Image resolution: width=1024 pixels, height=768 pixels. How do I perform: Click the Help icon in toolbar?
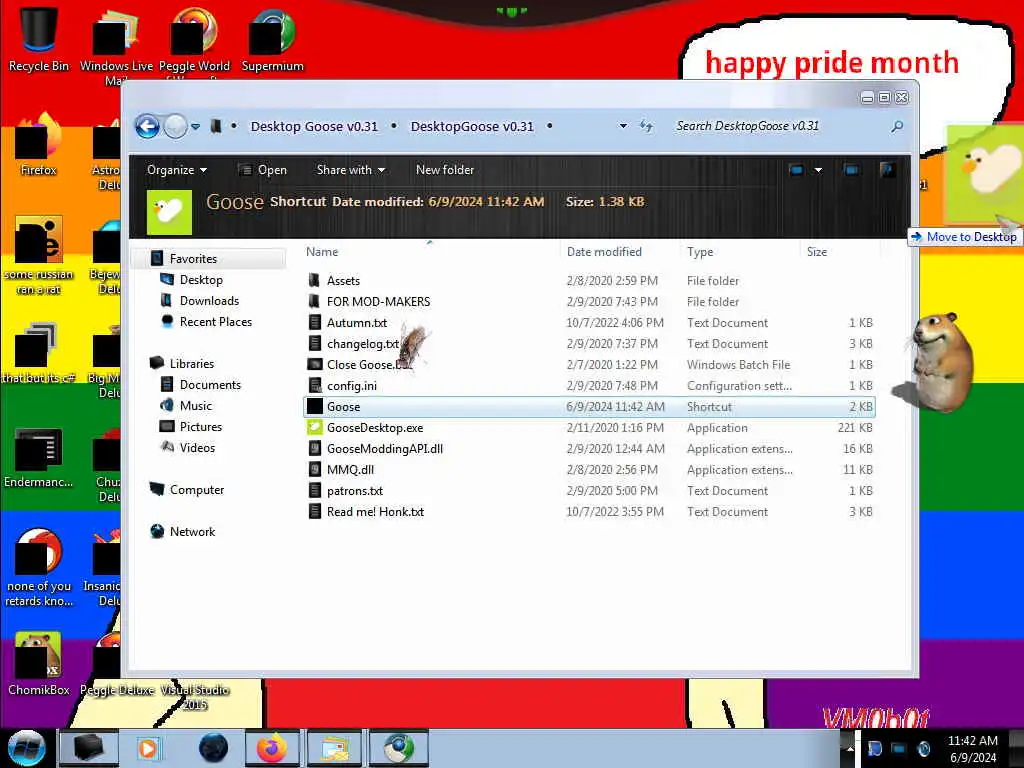click(887, 170)
